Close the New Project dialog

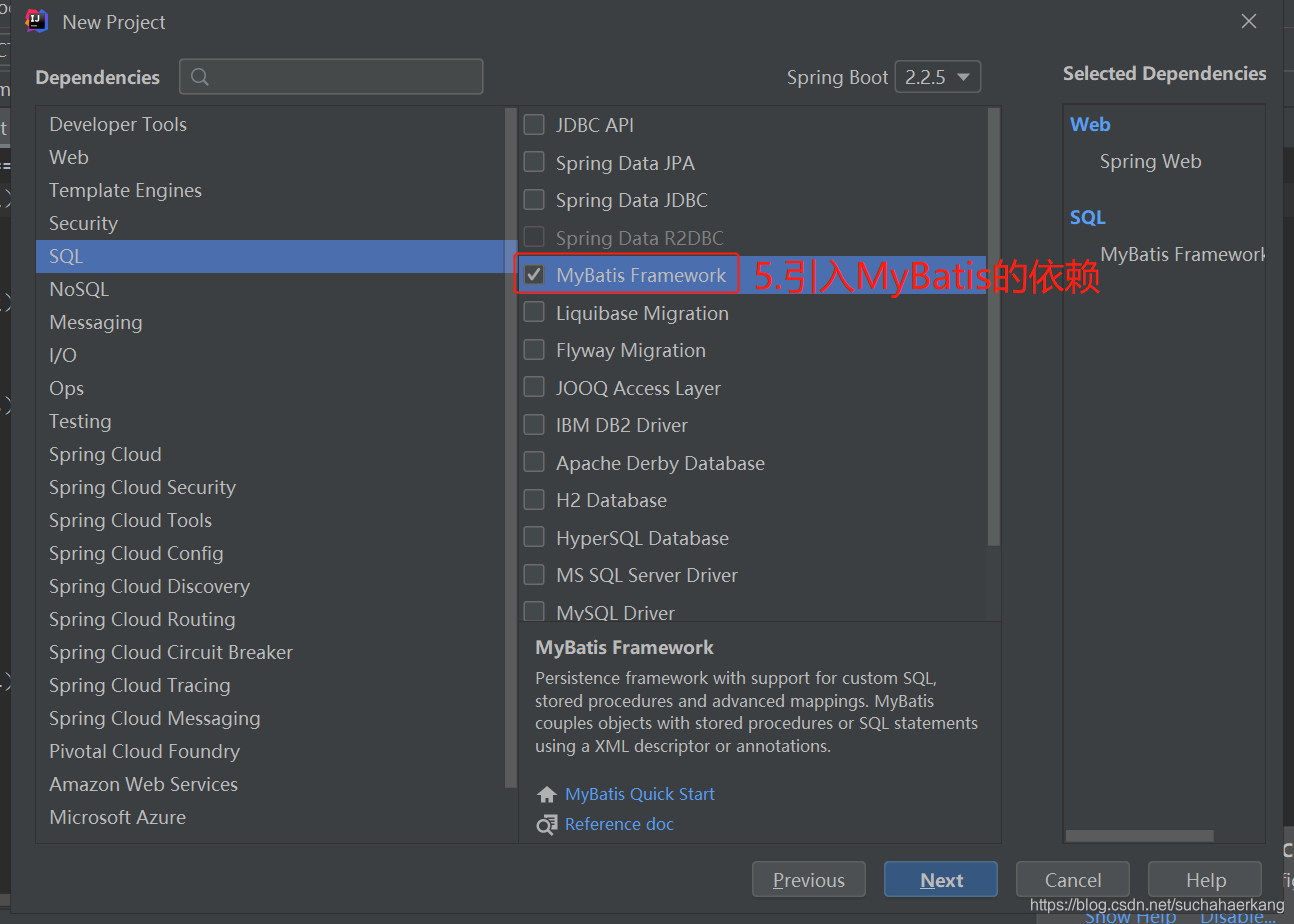click(1249, 21)
